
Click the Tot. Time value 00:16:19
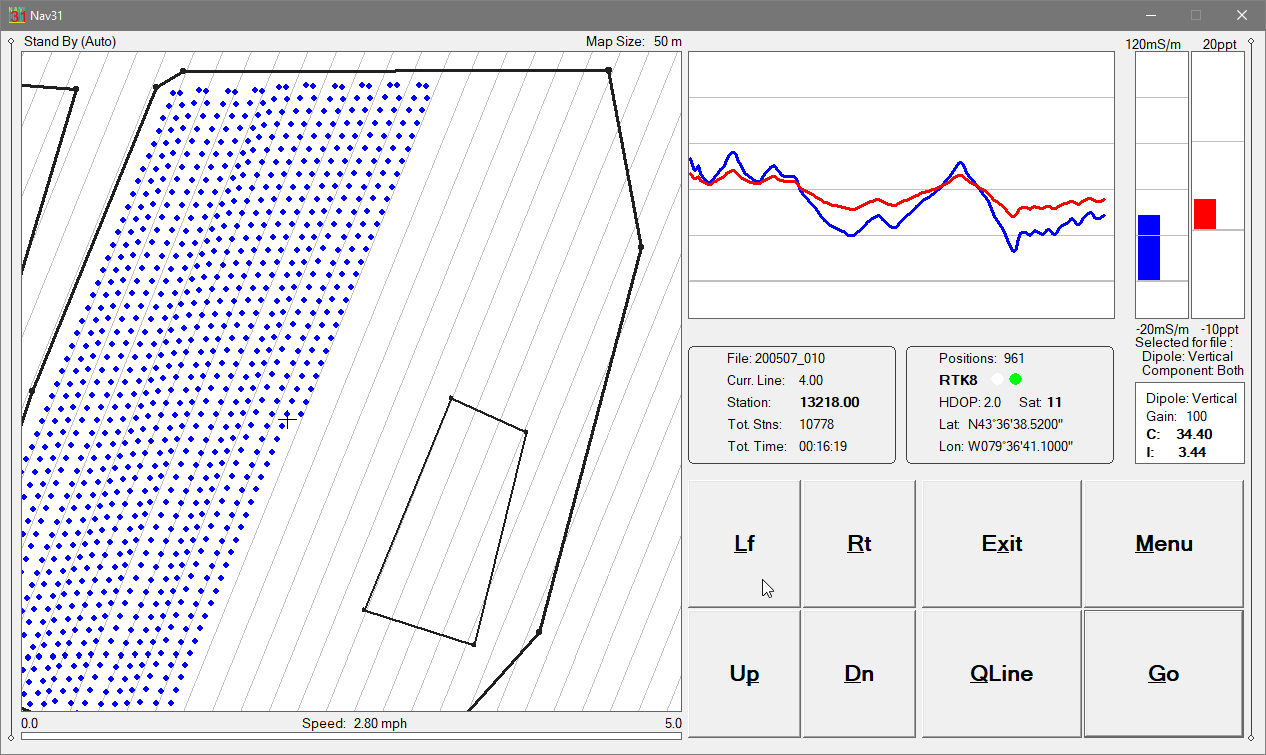(823, 446)
